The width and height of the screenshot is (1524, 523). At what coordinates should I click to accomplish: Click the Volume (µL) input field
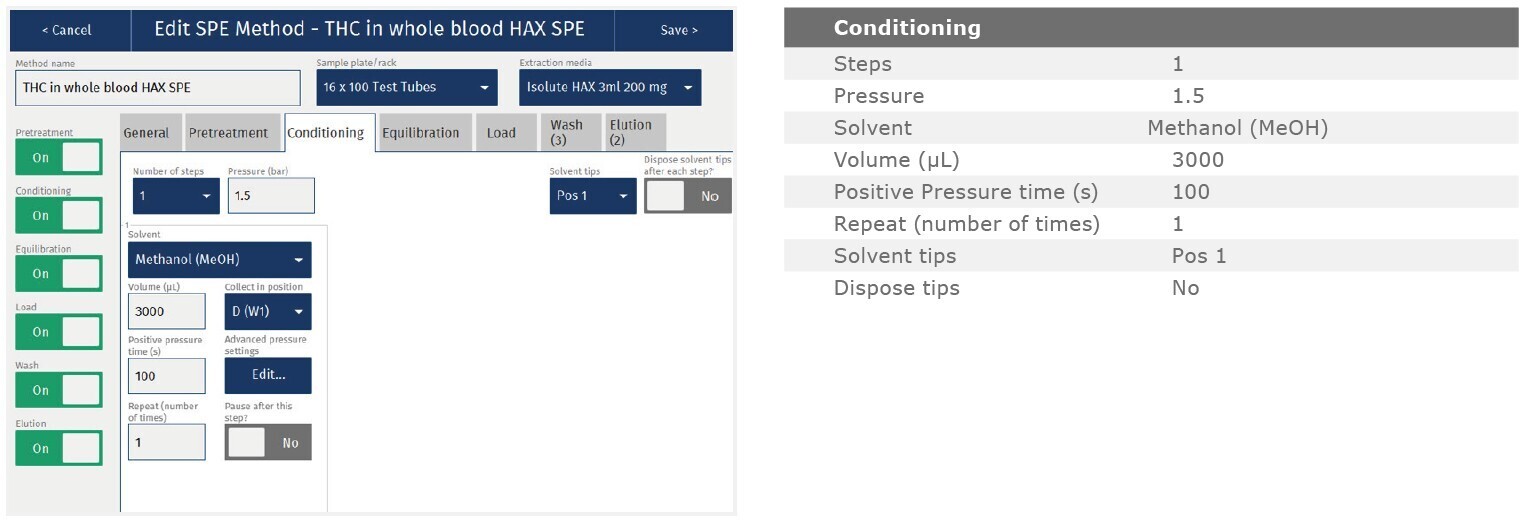[x=167, y=312]
